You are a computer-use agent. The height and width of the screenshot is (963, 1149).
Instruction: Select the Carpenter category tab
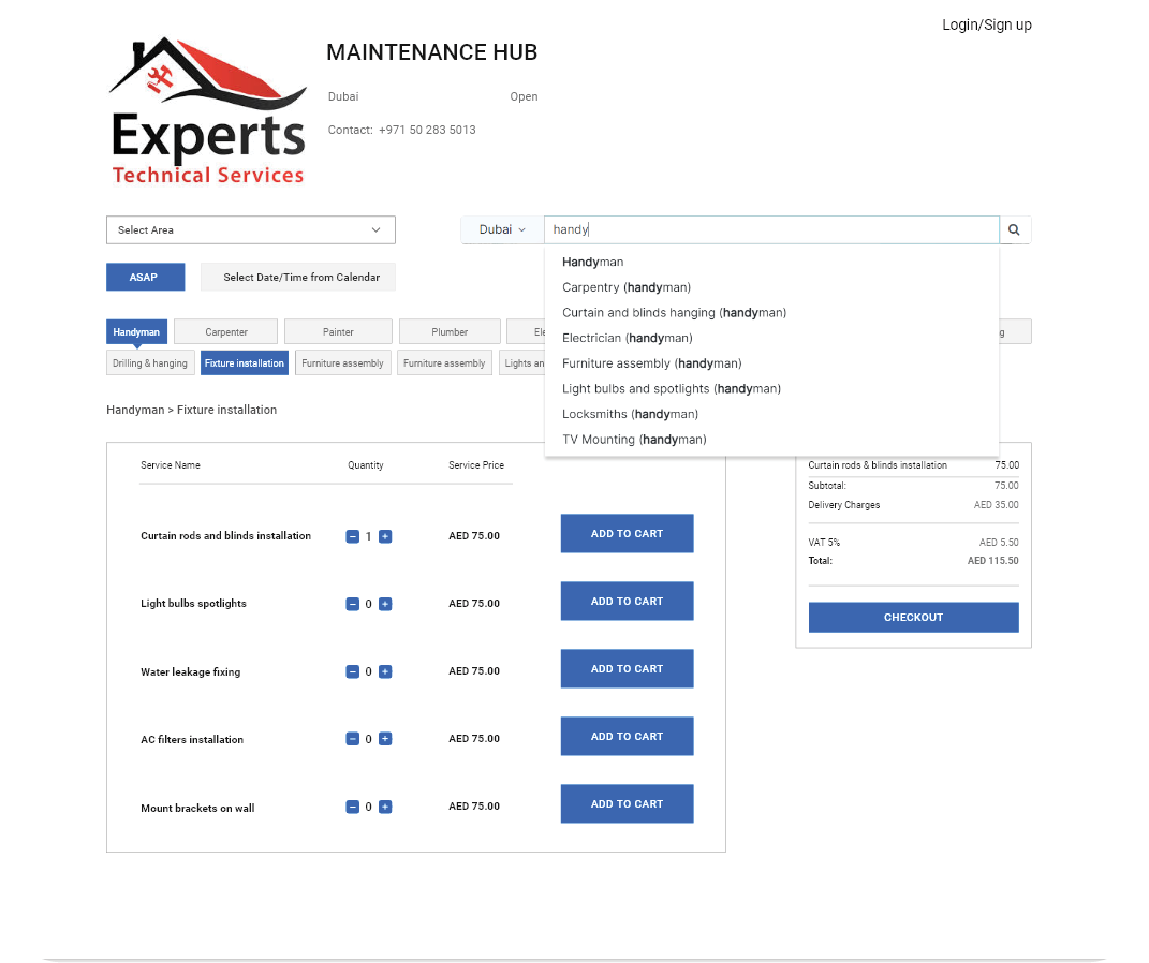point(226,332)
